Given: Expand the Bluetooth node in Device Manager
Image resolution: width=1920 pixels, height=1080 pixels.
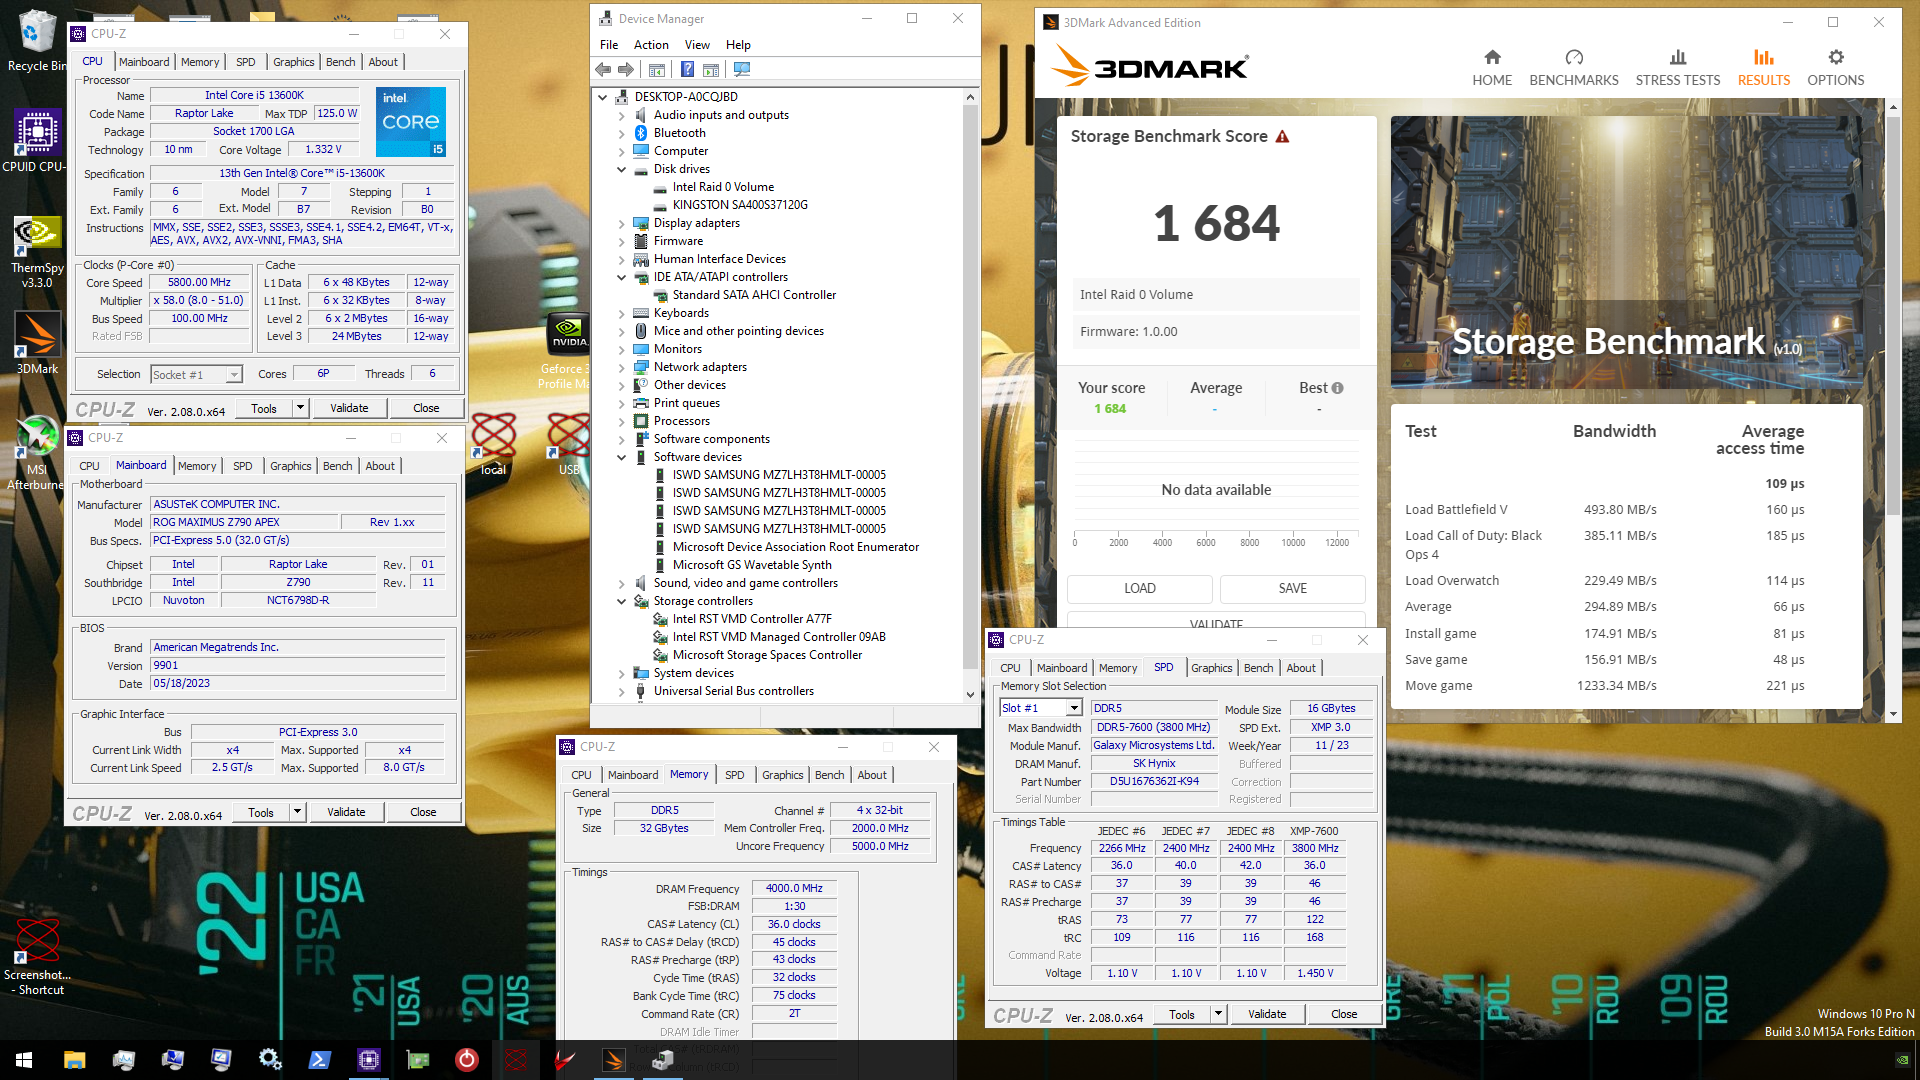Looking at the screenshot, I should pyautogui.click(x=620, y=134).
